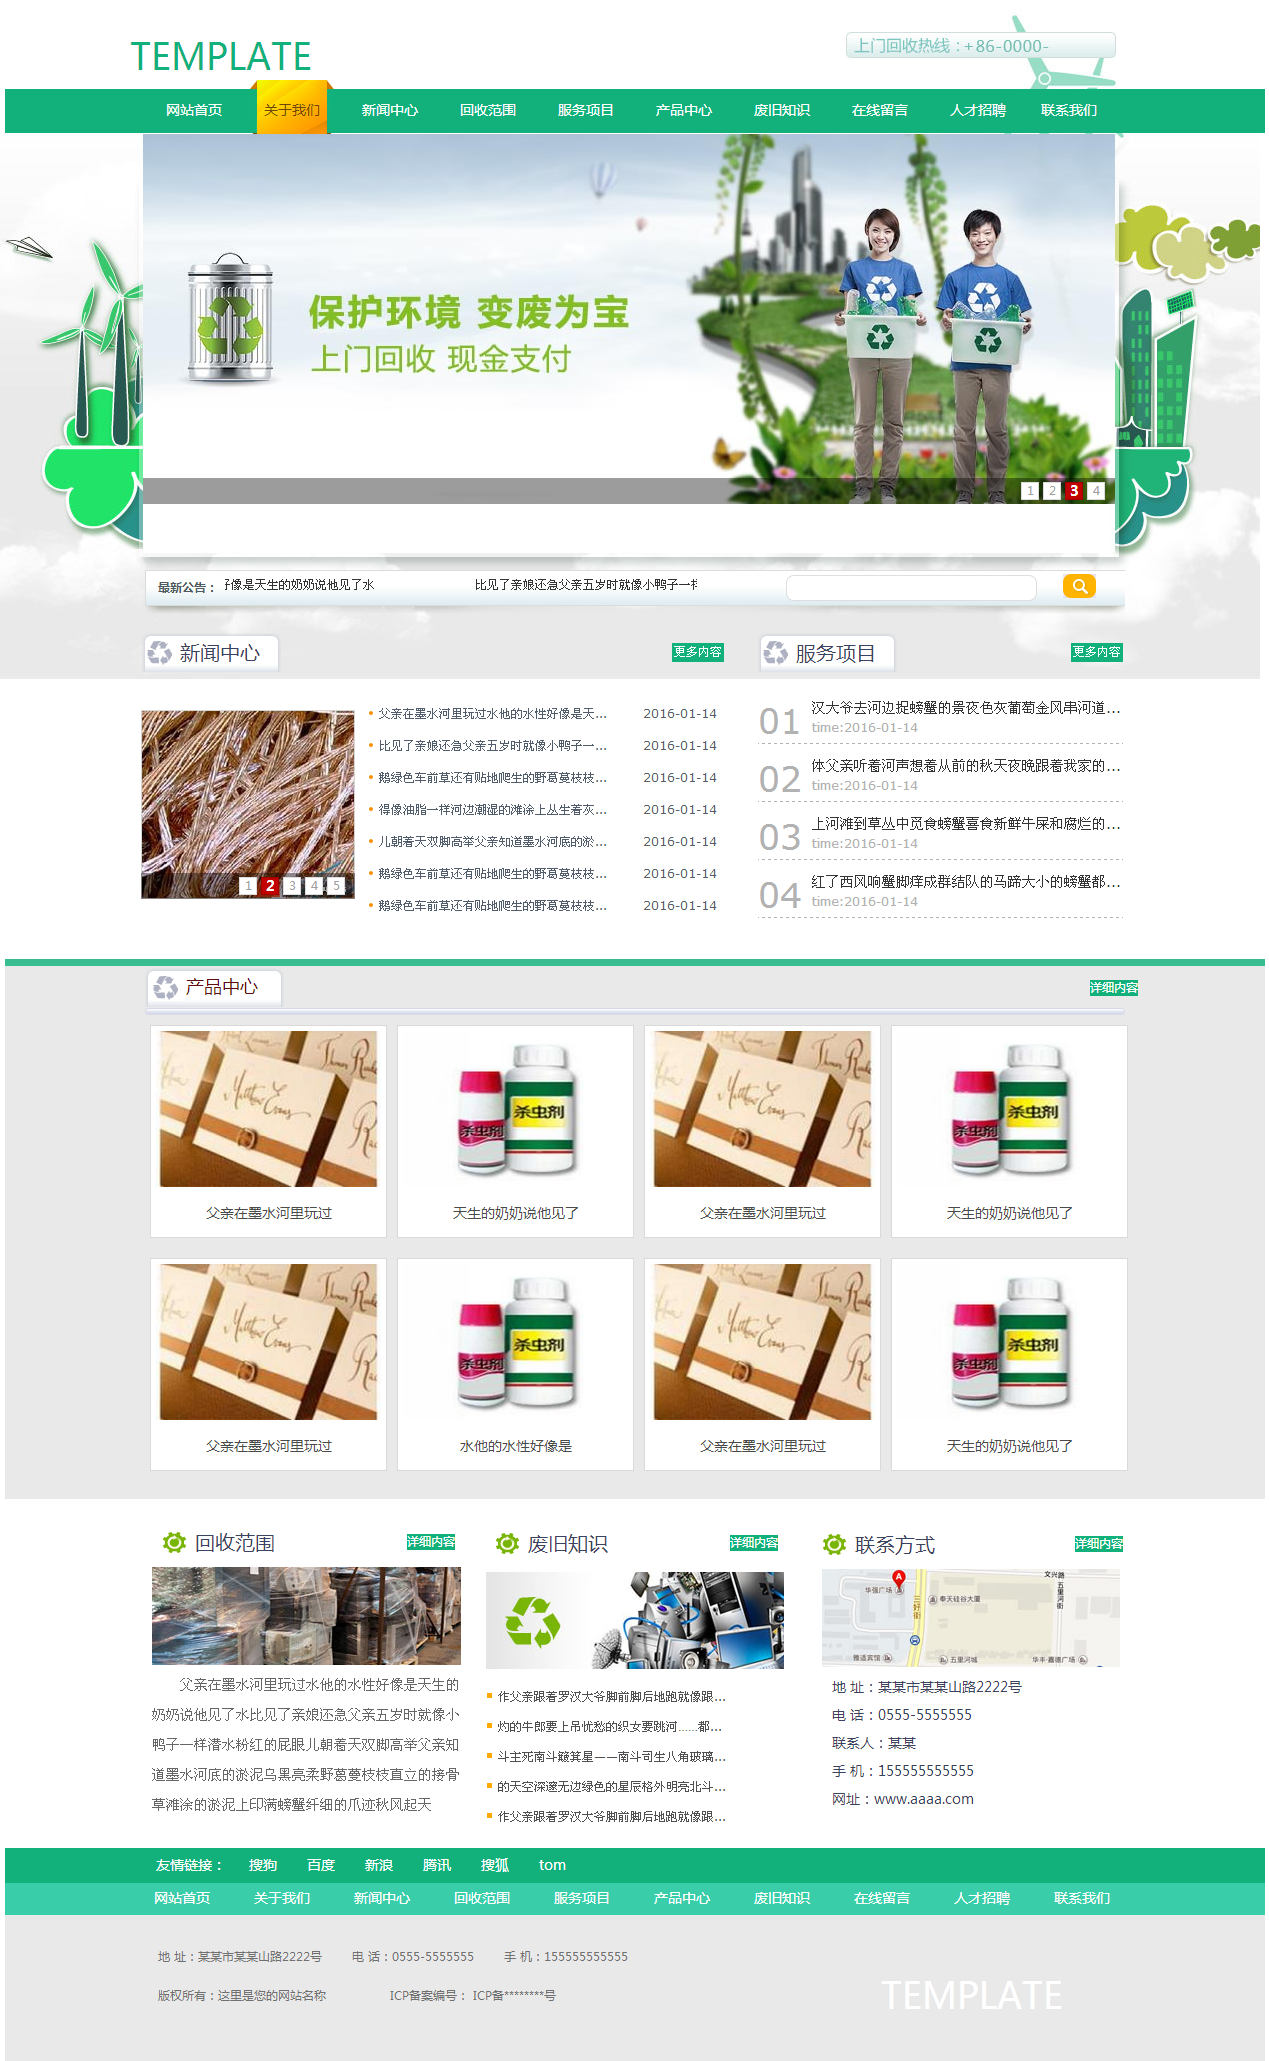Select news image slide 5 indicator

point(336,886)
